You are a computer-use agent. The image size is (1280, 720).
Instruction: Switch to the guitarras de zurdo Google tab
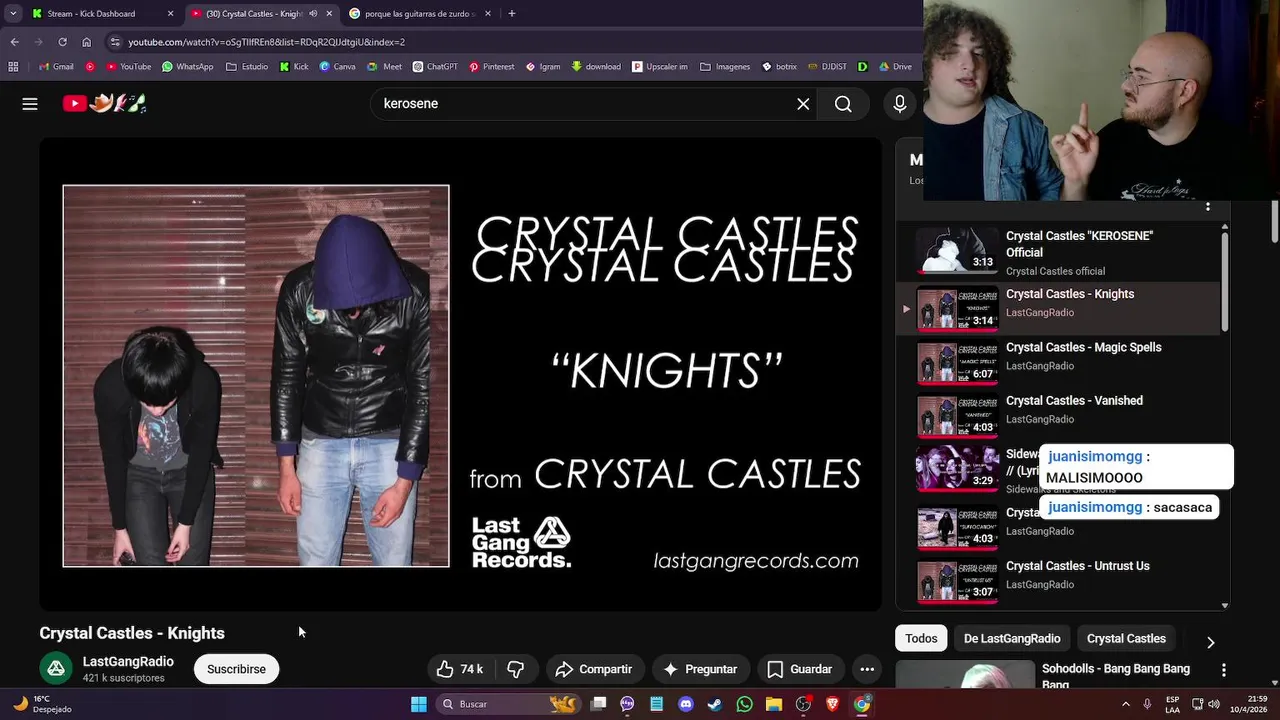tap(419, 14)
